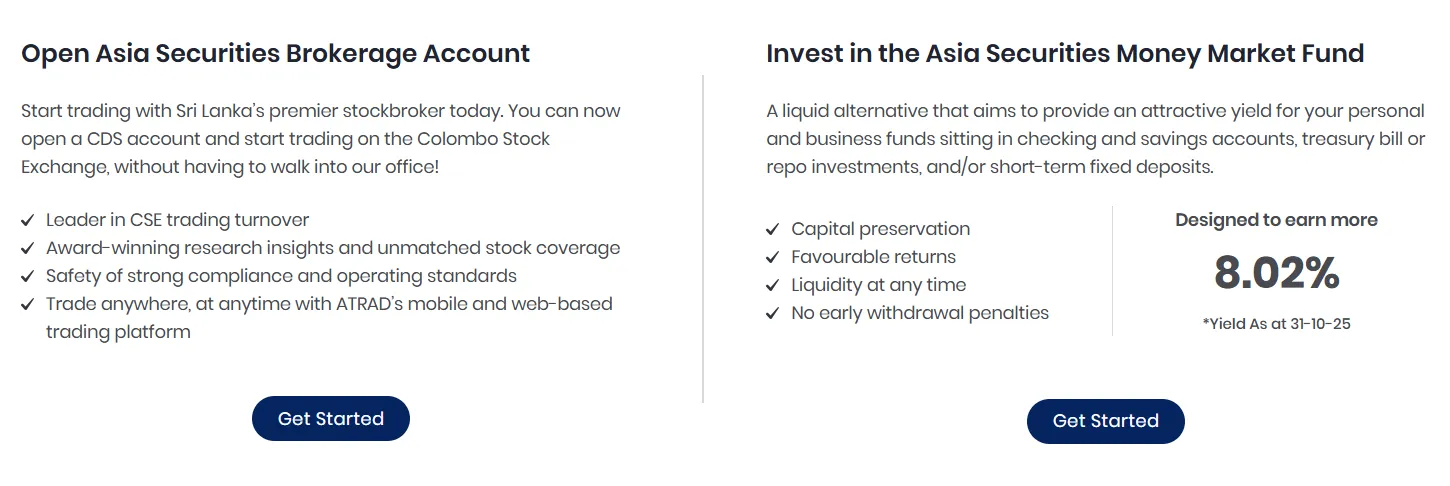Click Get Started under Brokerage Account
The image size is (1450, 486).
point(330,419)
